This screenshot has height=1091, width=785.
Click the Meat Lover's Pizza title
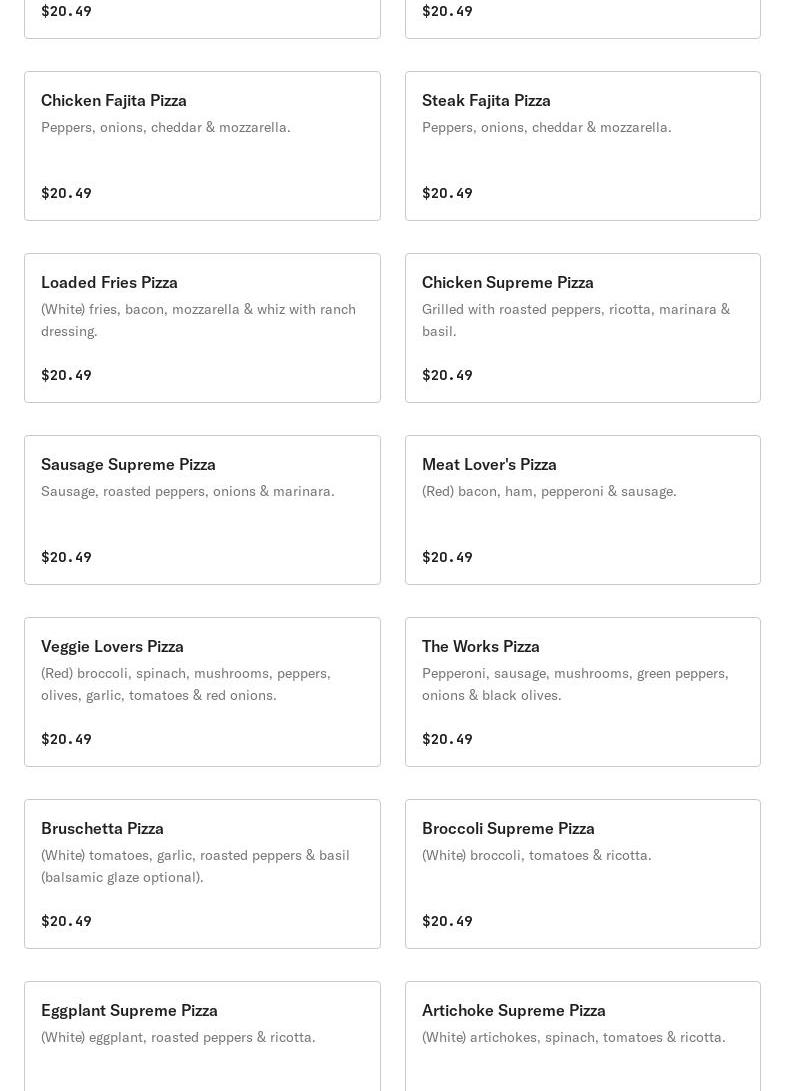tap(489, 464)
